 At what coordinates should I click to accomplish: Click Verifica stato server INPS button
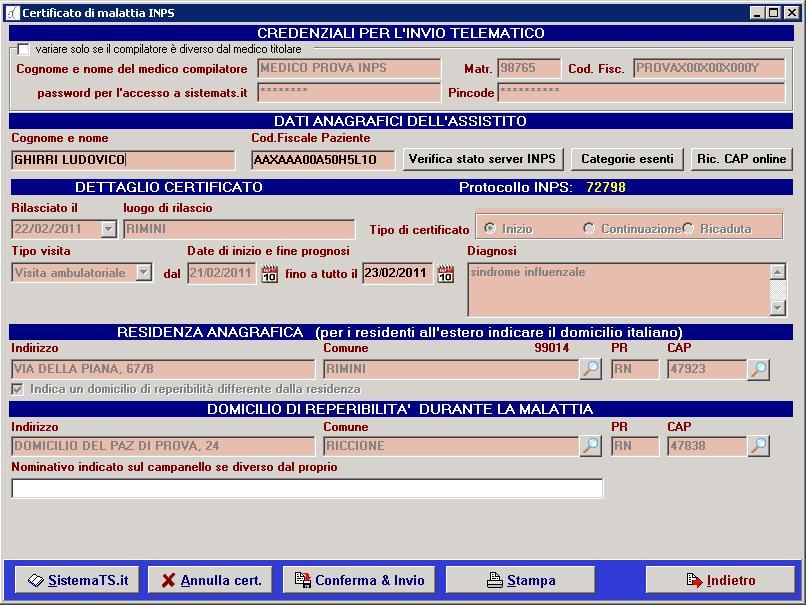[483, 159]
